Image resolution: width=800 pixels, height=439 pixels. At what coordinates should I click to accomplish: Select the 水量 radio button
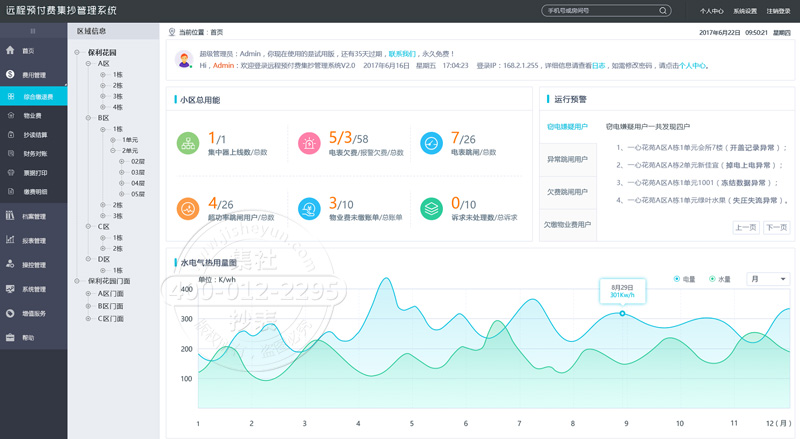coord(713,279)
